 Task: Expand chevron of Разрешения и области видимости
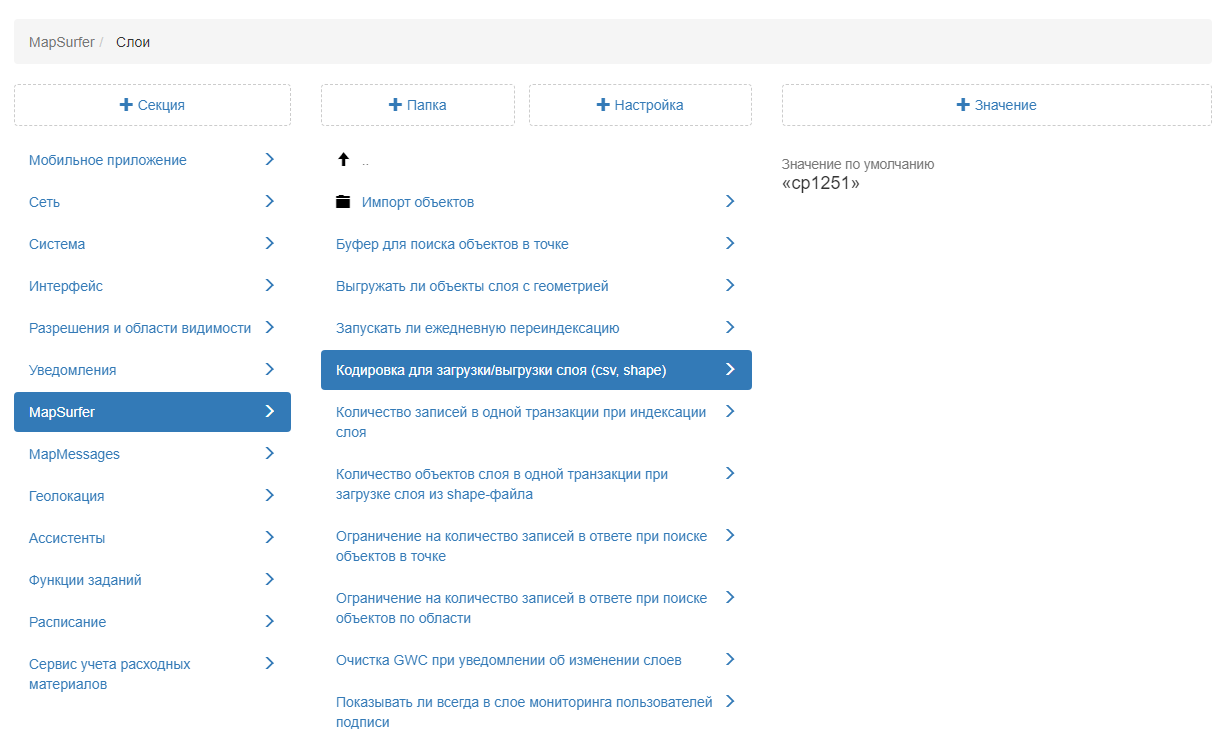tap(269, 327)
